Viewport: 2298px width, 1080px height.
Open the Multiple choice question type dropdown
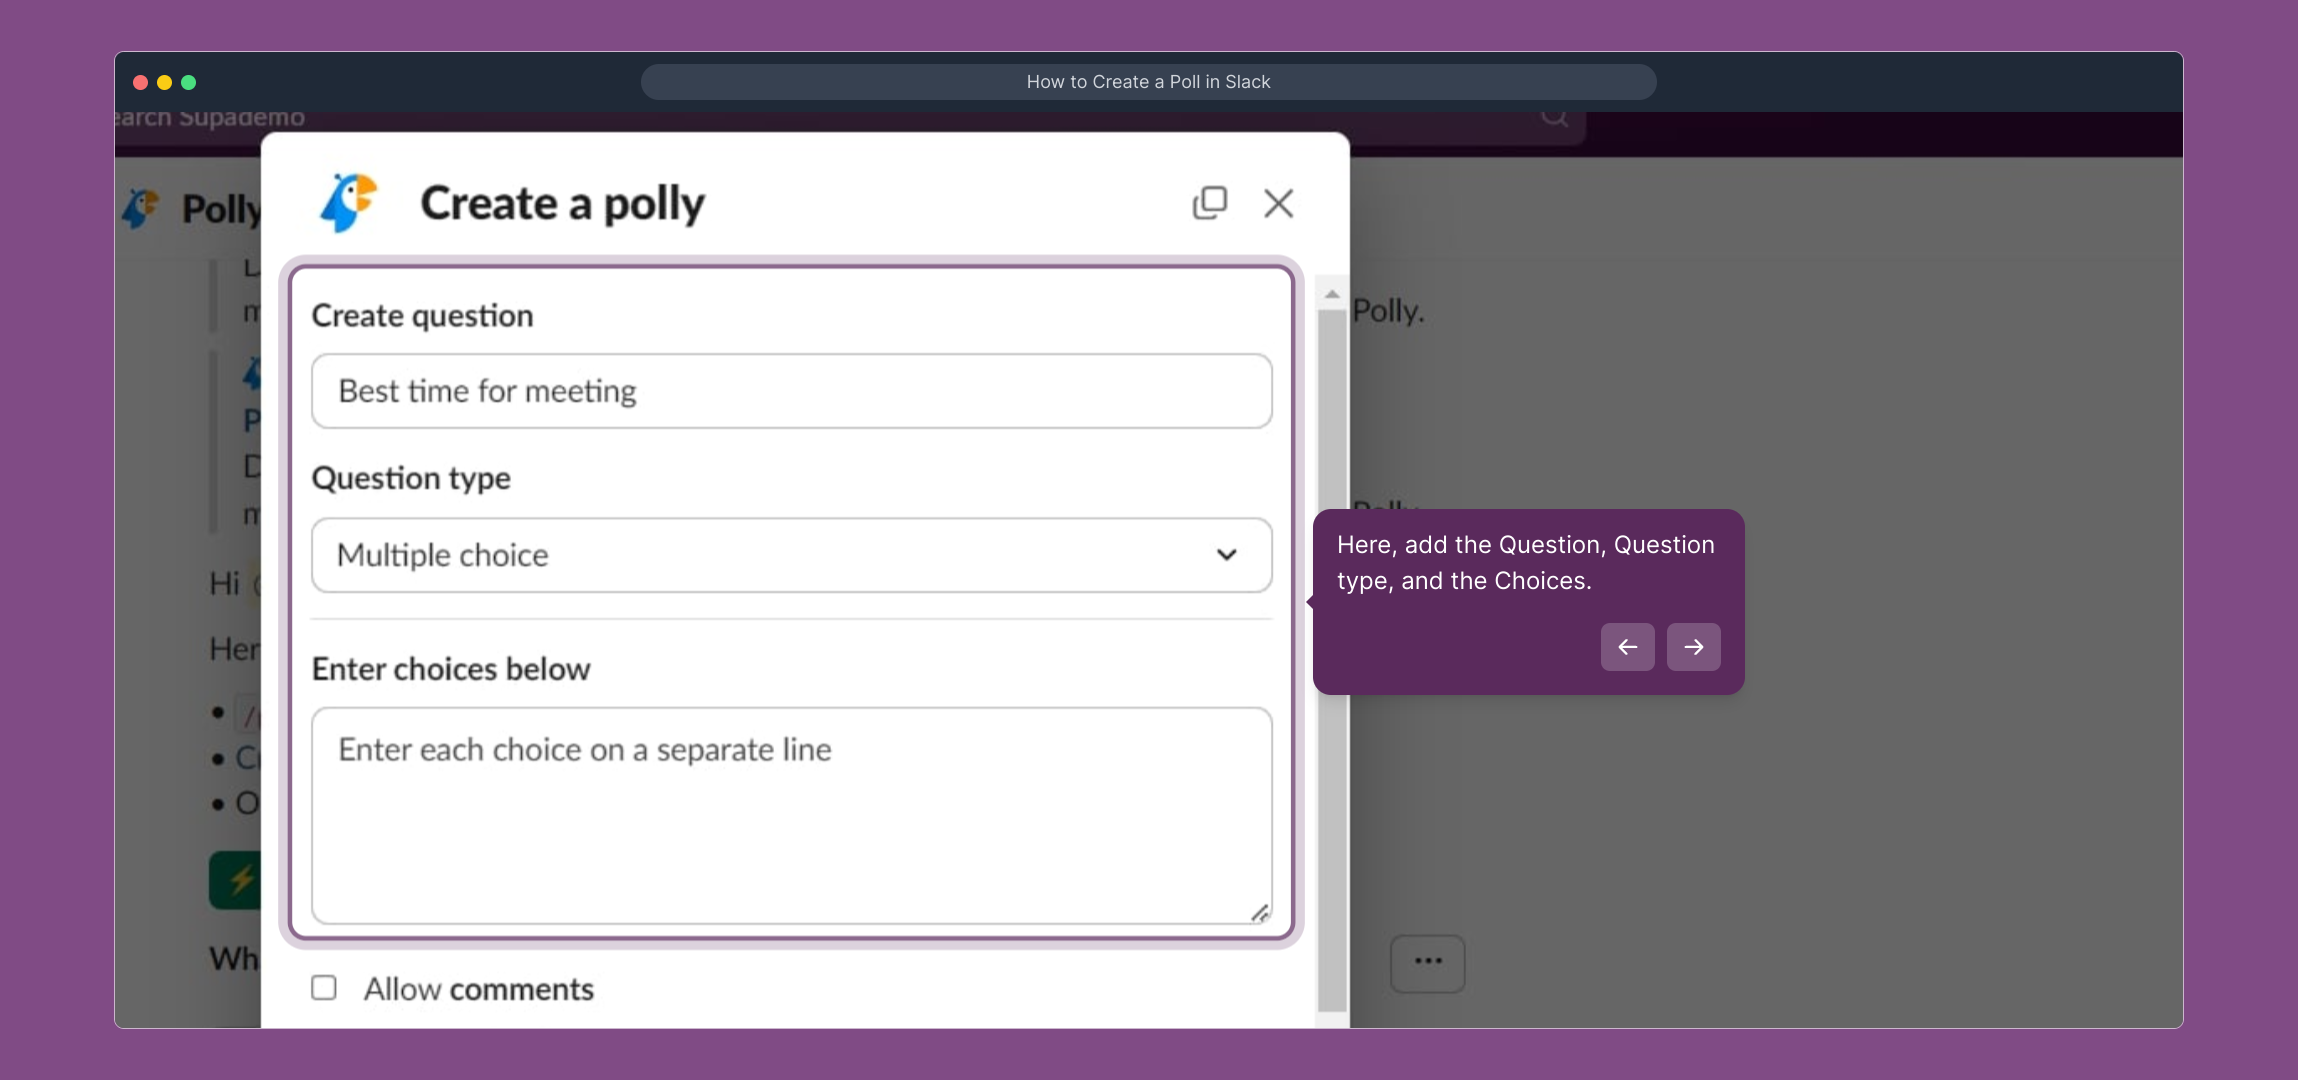click(x=789, y=555)
